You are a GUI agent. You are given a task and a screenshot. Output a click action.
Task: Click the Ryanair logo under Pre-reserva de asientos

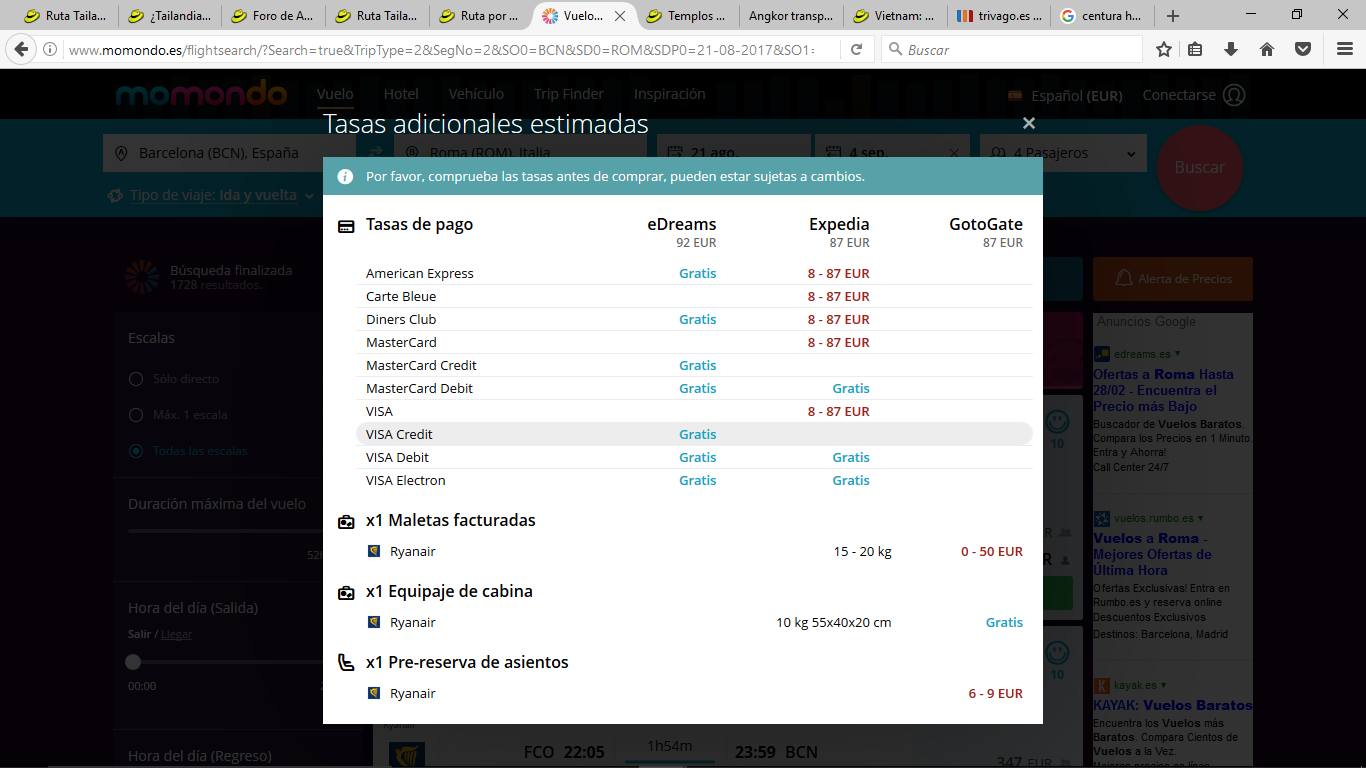coord(374,693)
